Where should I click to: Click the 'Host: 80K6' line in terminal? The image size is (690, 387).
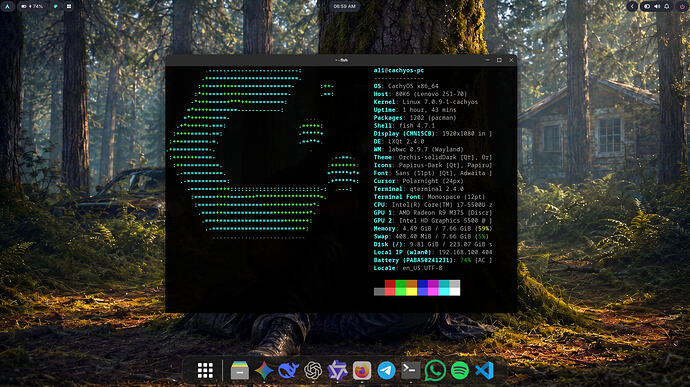[420, 94]
